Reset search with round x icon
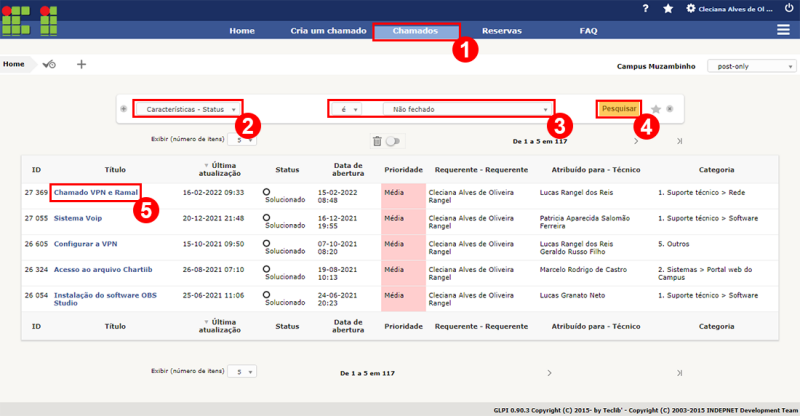800x416 pixels. pyautogui.click(x=670, y=109)
